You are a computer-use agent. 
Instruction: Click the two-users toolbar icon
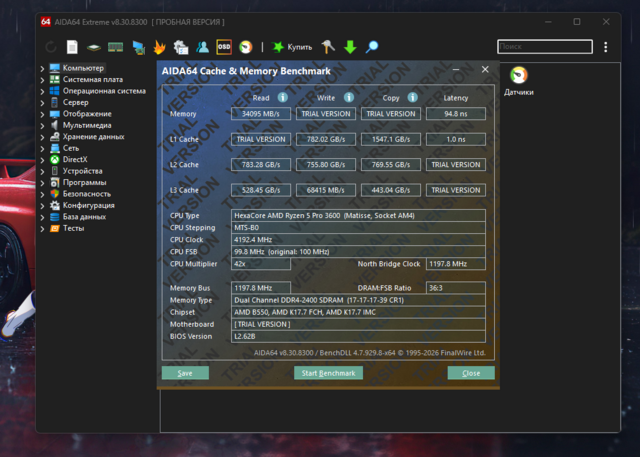pyautogui.click(x=202, y=47)
